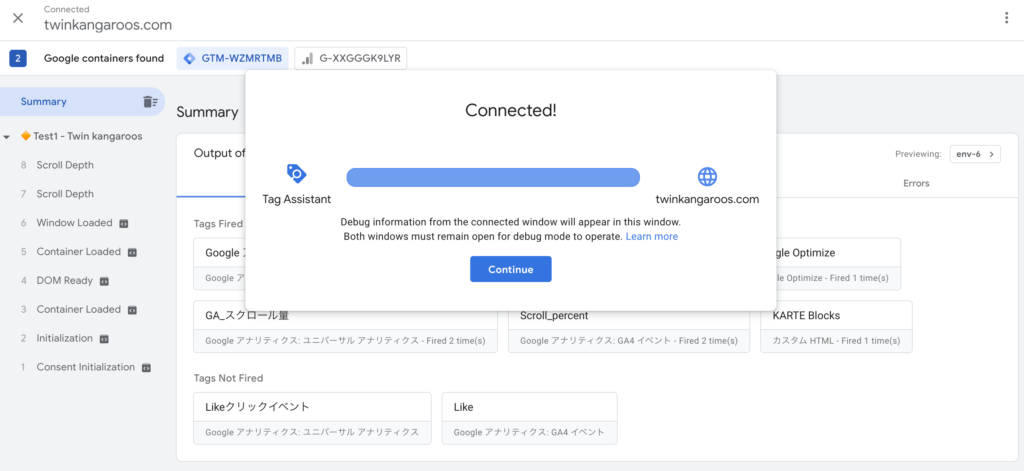1024x471 pixels.
Task: Open event 8 Scroll Depth
Action: [65, 165]
